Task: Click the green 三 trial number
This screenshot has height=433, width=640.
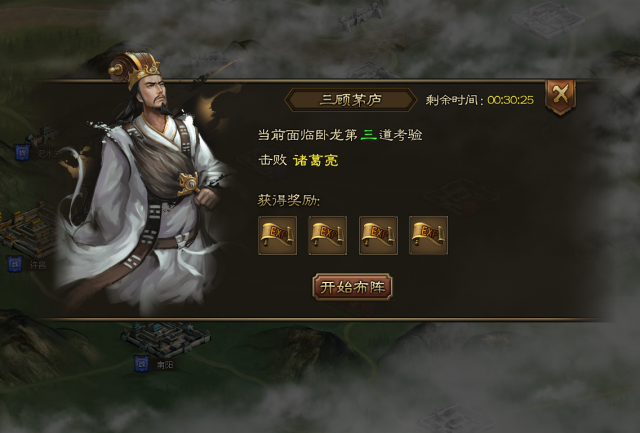Action: 368,135
